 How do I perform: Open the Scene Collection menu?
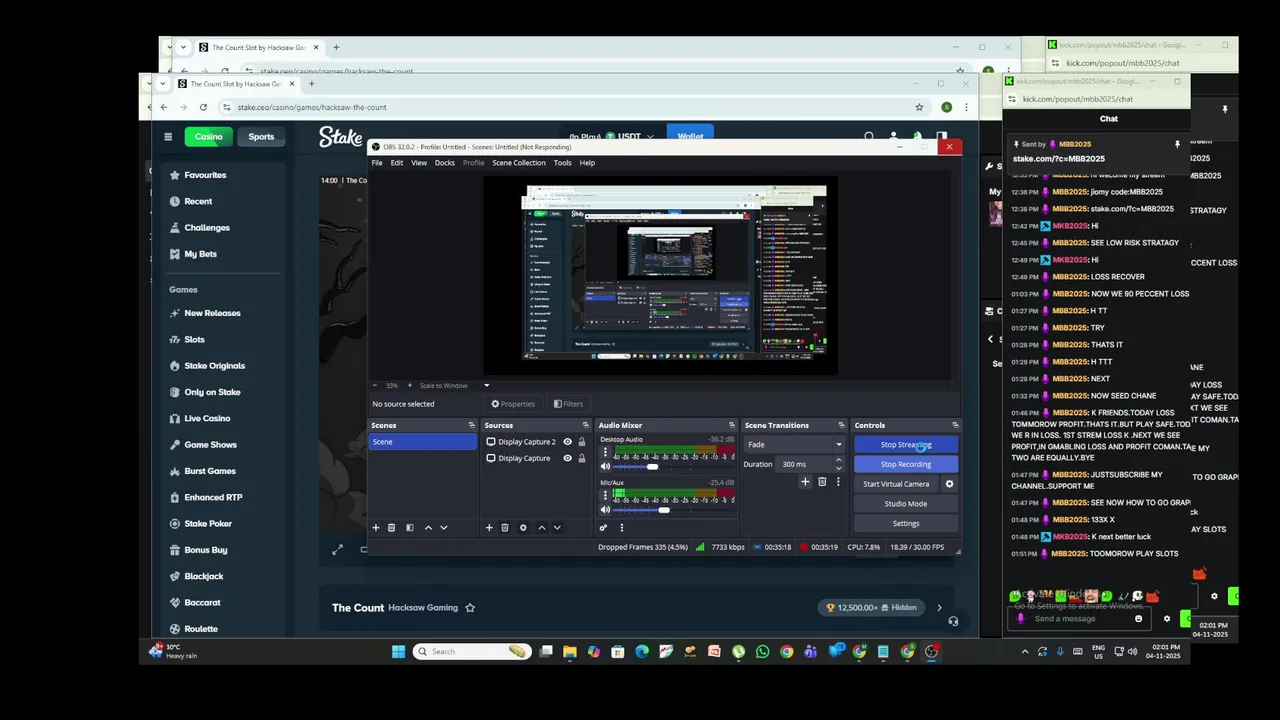coord(519,163)
